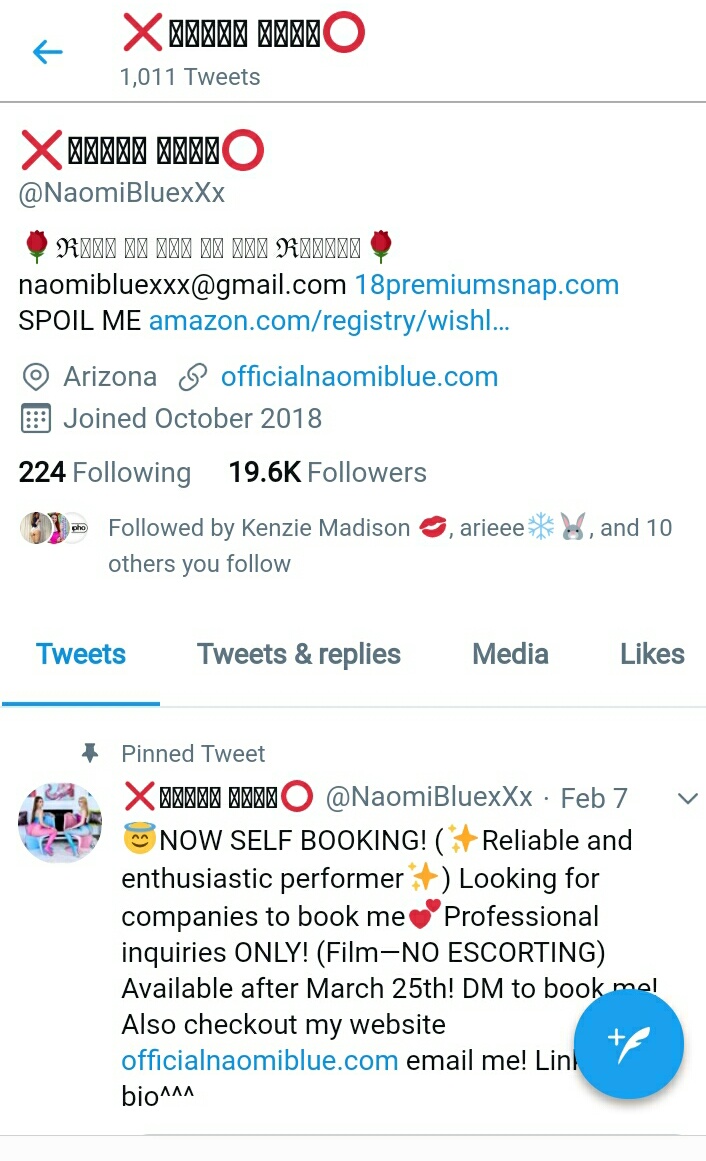This screenshot has width=706, height=1161.
Task: Open the pinned tweet author's avatar
Action: [x=60, y=823]
